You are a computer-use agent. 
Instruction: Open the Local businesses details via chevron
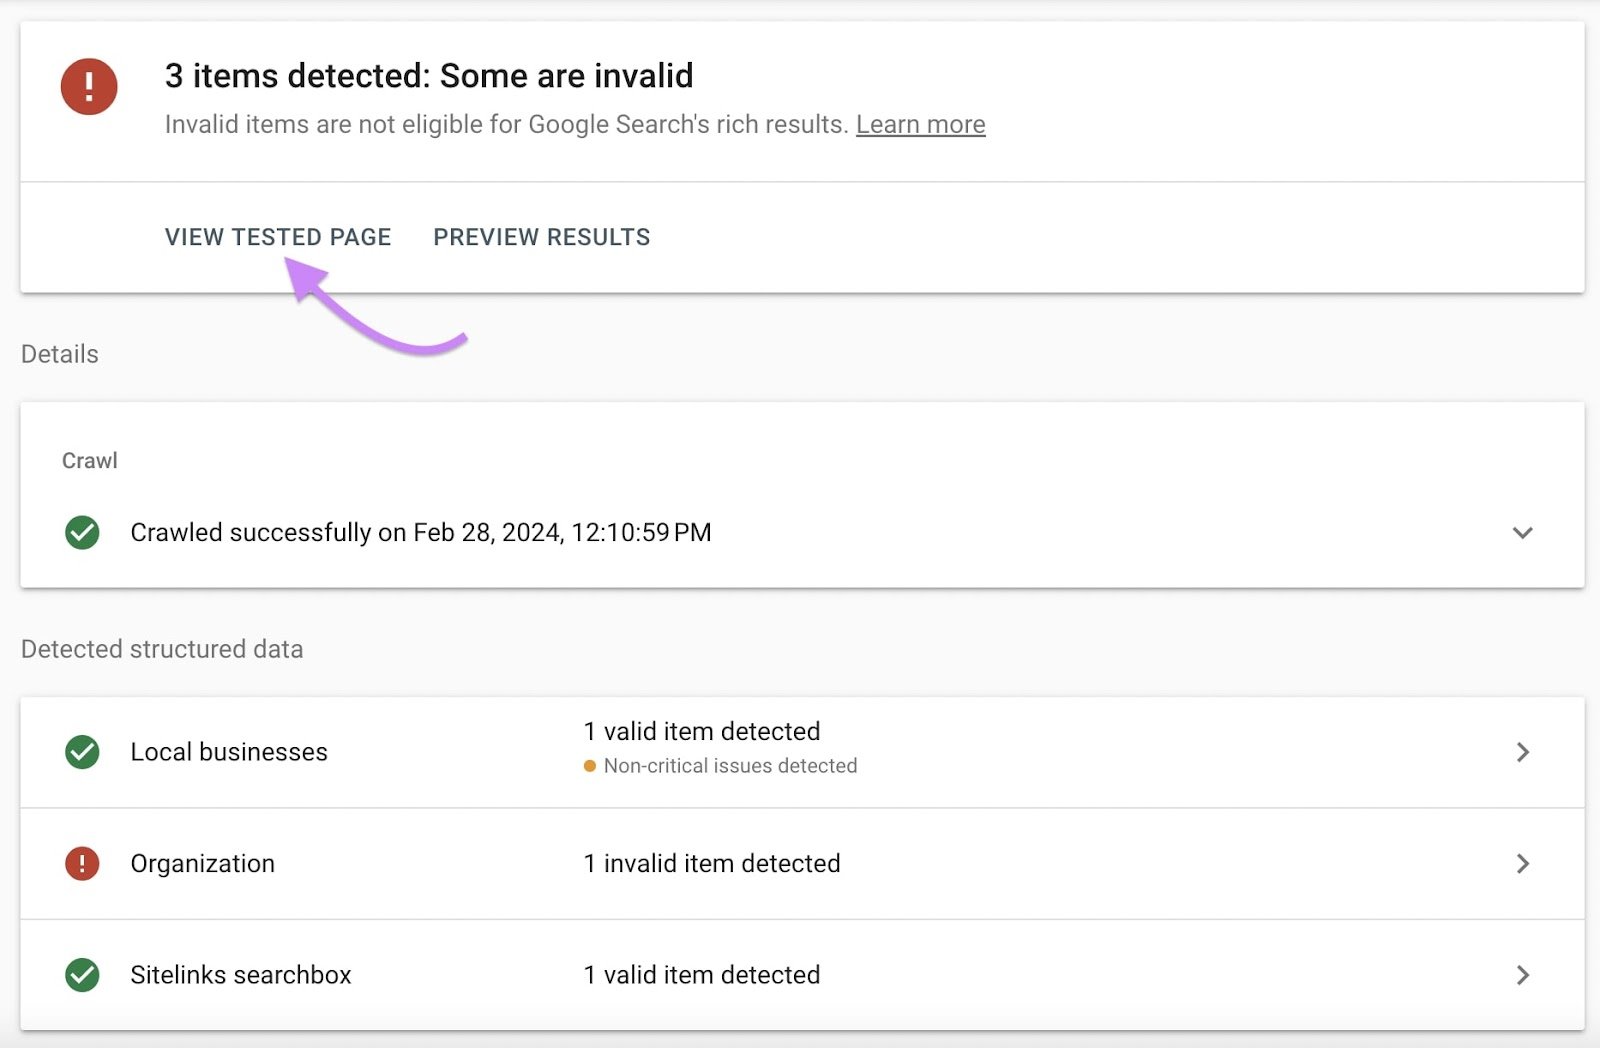point(1524,752)
